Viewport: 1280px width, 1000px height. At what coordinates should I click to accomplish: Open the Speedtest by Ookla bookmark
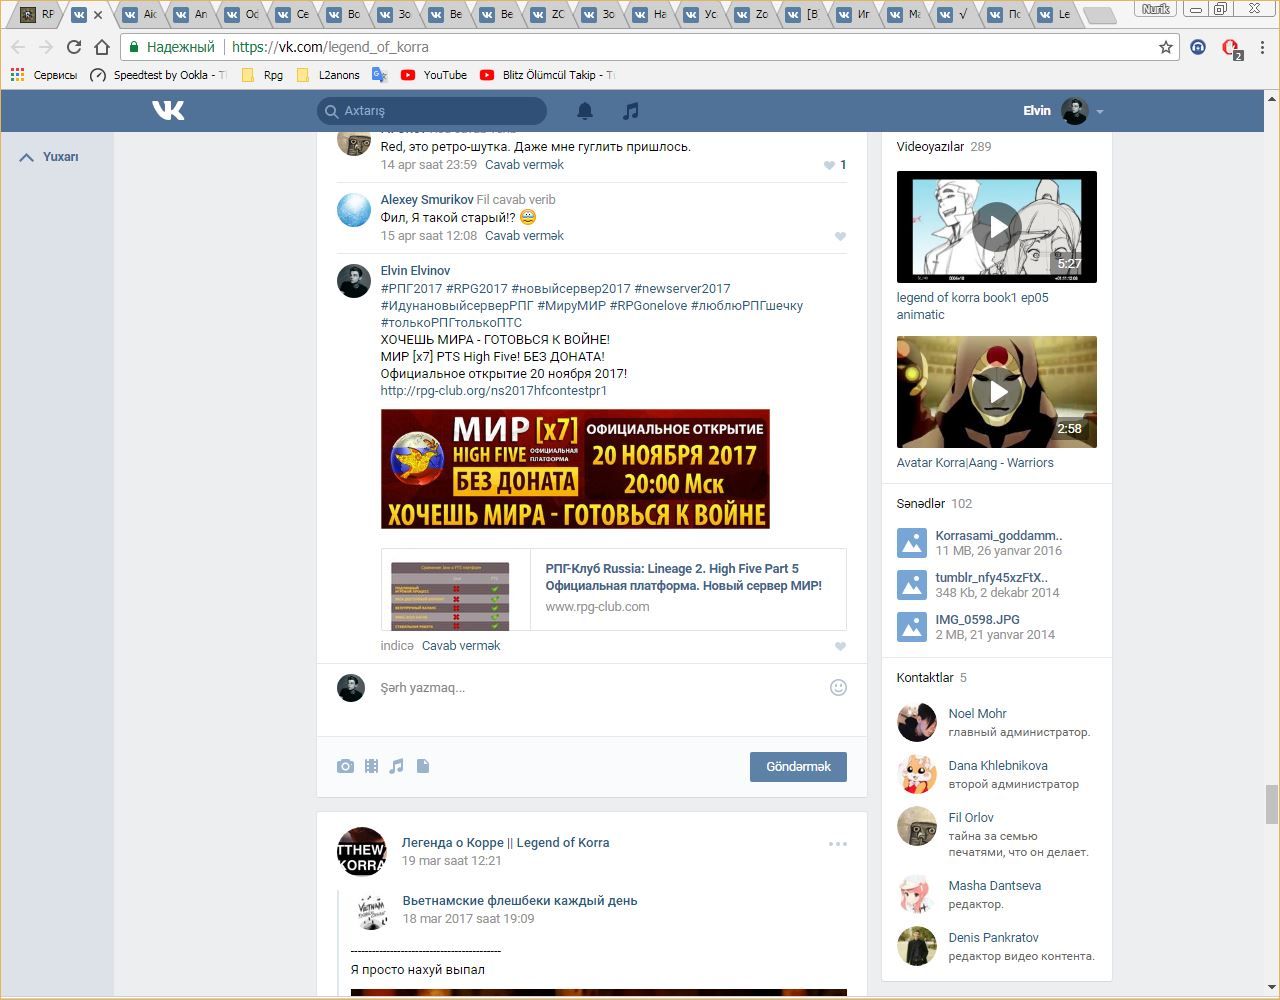click(158, 75)
